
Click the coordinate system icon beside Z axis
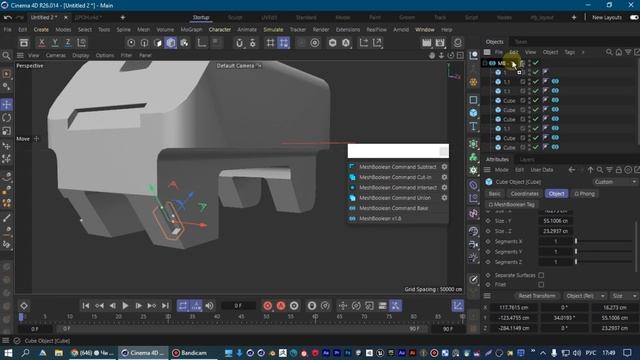[x=82, y=42]
